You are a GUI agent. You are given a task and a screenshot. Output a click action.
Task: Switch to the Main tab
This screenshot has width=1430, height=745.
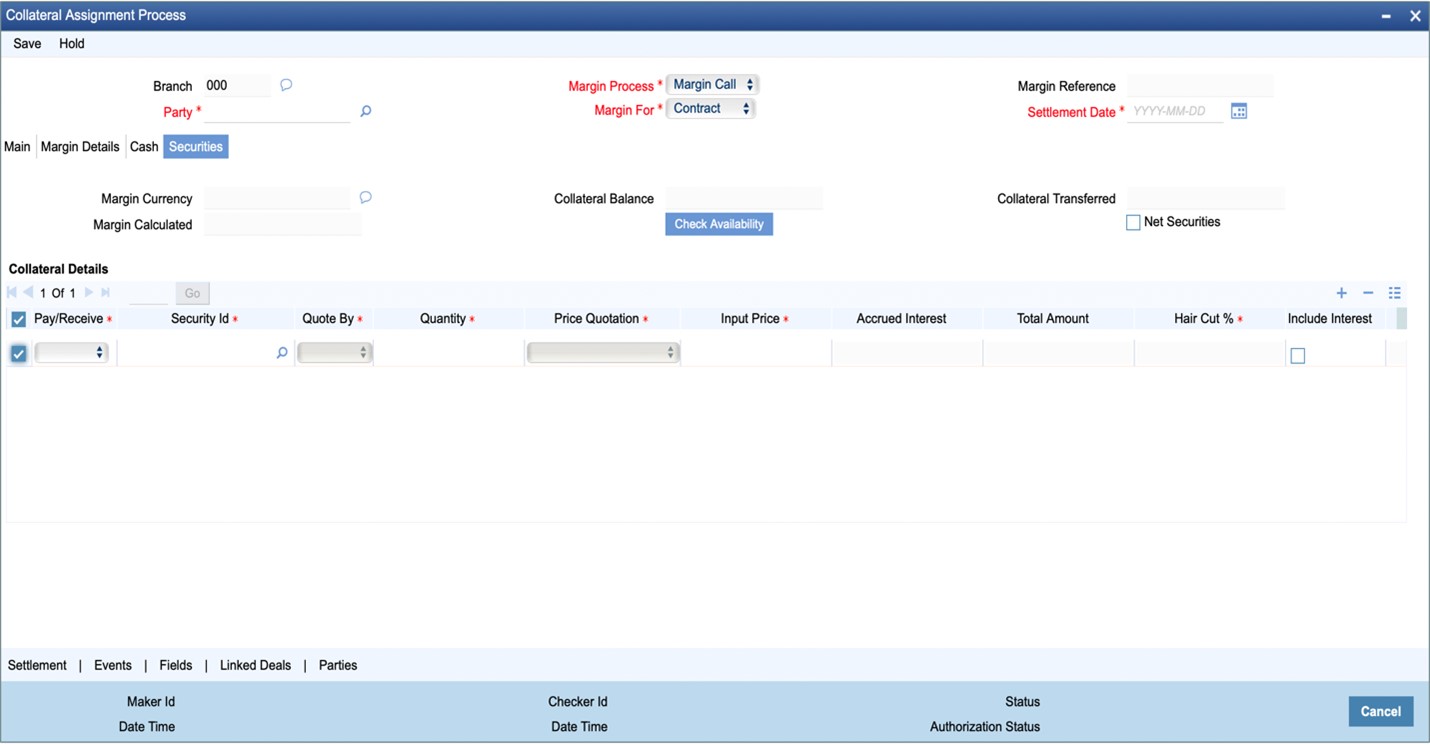17,147
